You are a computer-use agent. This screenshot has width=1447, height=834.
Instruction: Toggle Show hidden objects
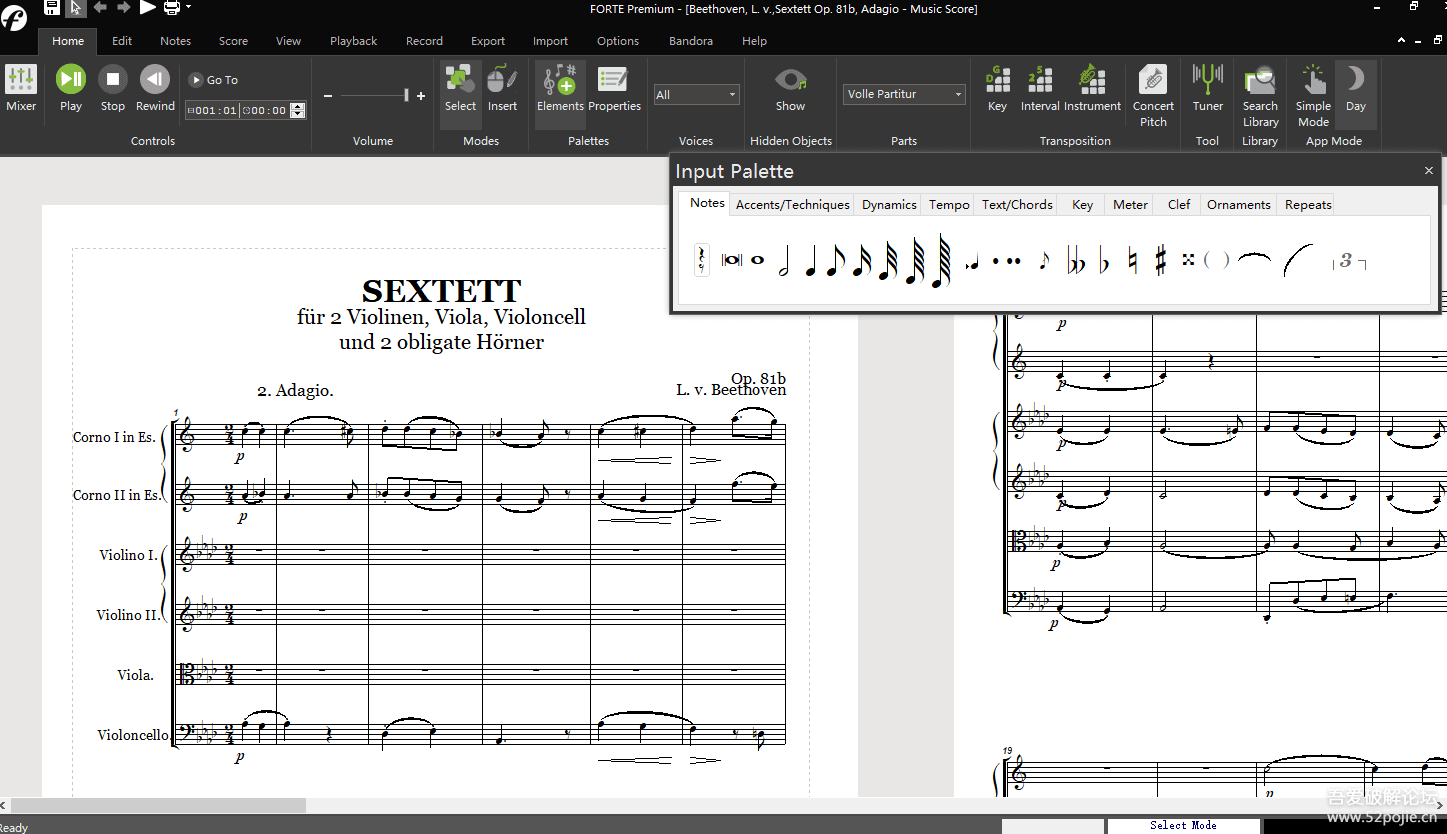pos(790,88)
